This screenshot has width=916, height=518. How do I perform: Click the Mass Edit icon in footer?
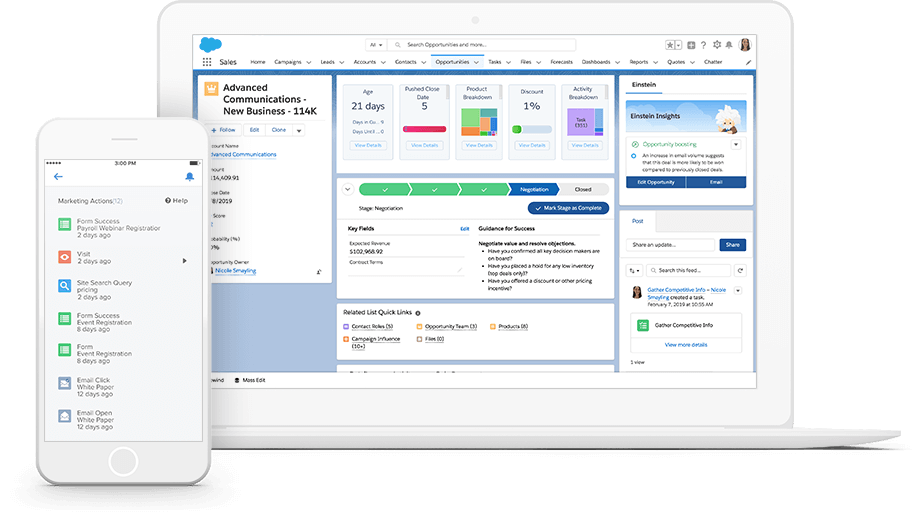click(237, 380)
